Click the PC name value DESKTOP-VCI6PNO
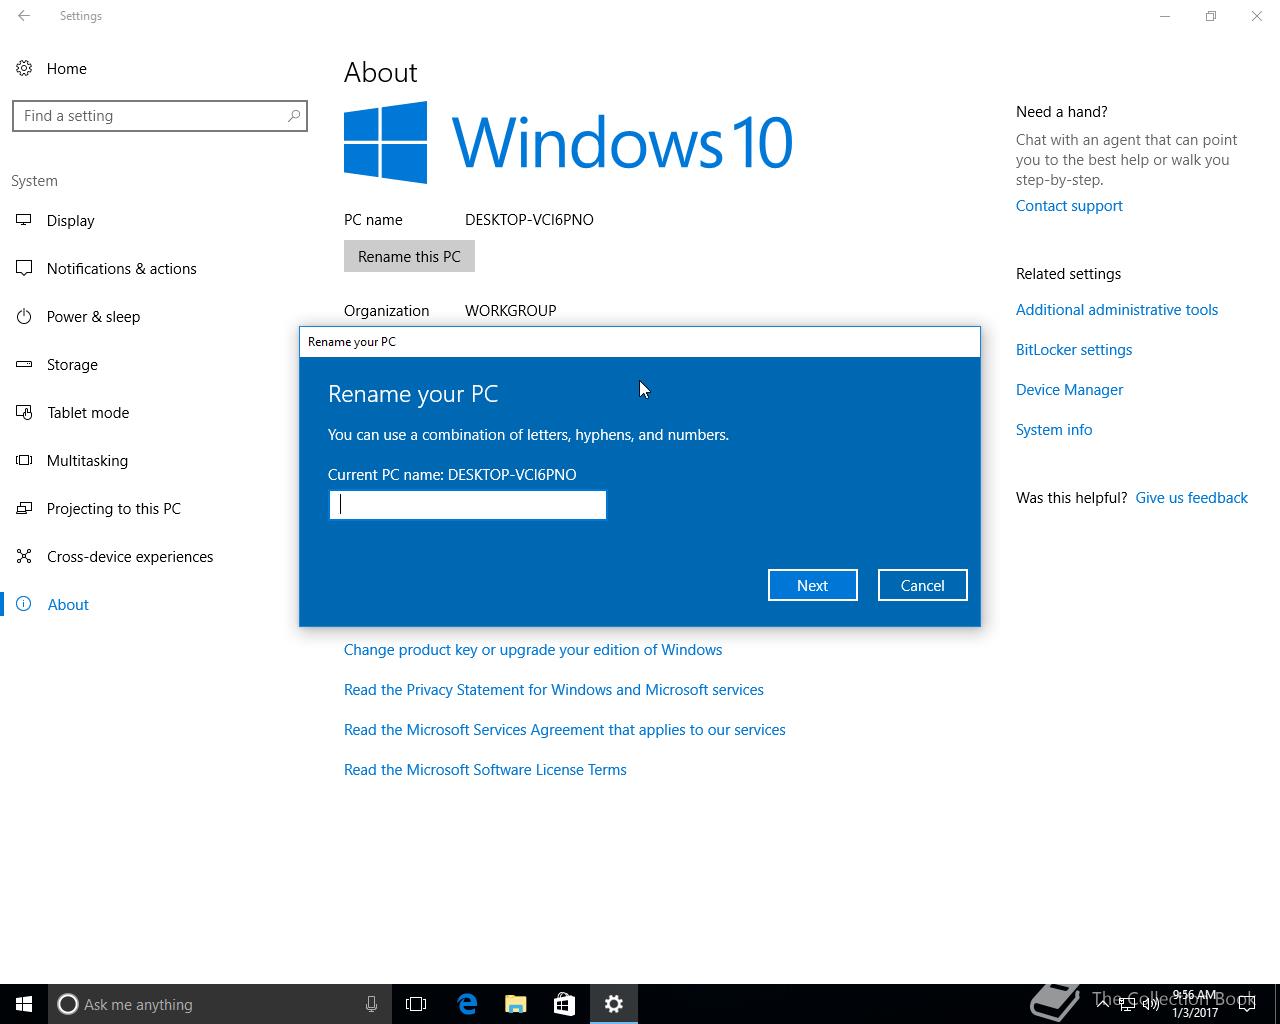1280x1024 pixels. point(529,219)
